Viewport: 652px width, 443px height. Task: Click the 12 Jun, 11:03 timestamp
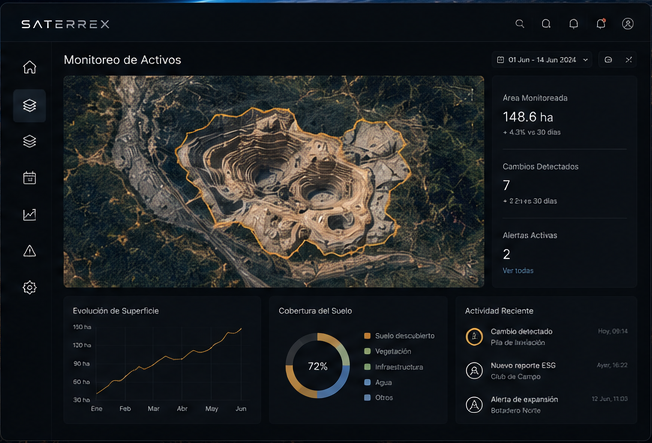610,399
